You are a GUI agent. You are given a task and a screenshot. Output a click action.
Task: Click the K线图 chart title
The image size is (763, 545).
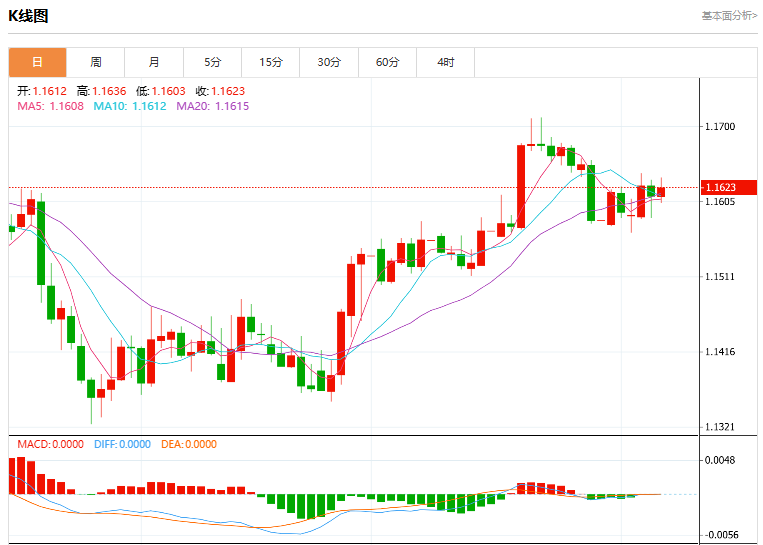coord(28,16)
